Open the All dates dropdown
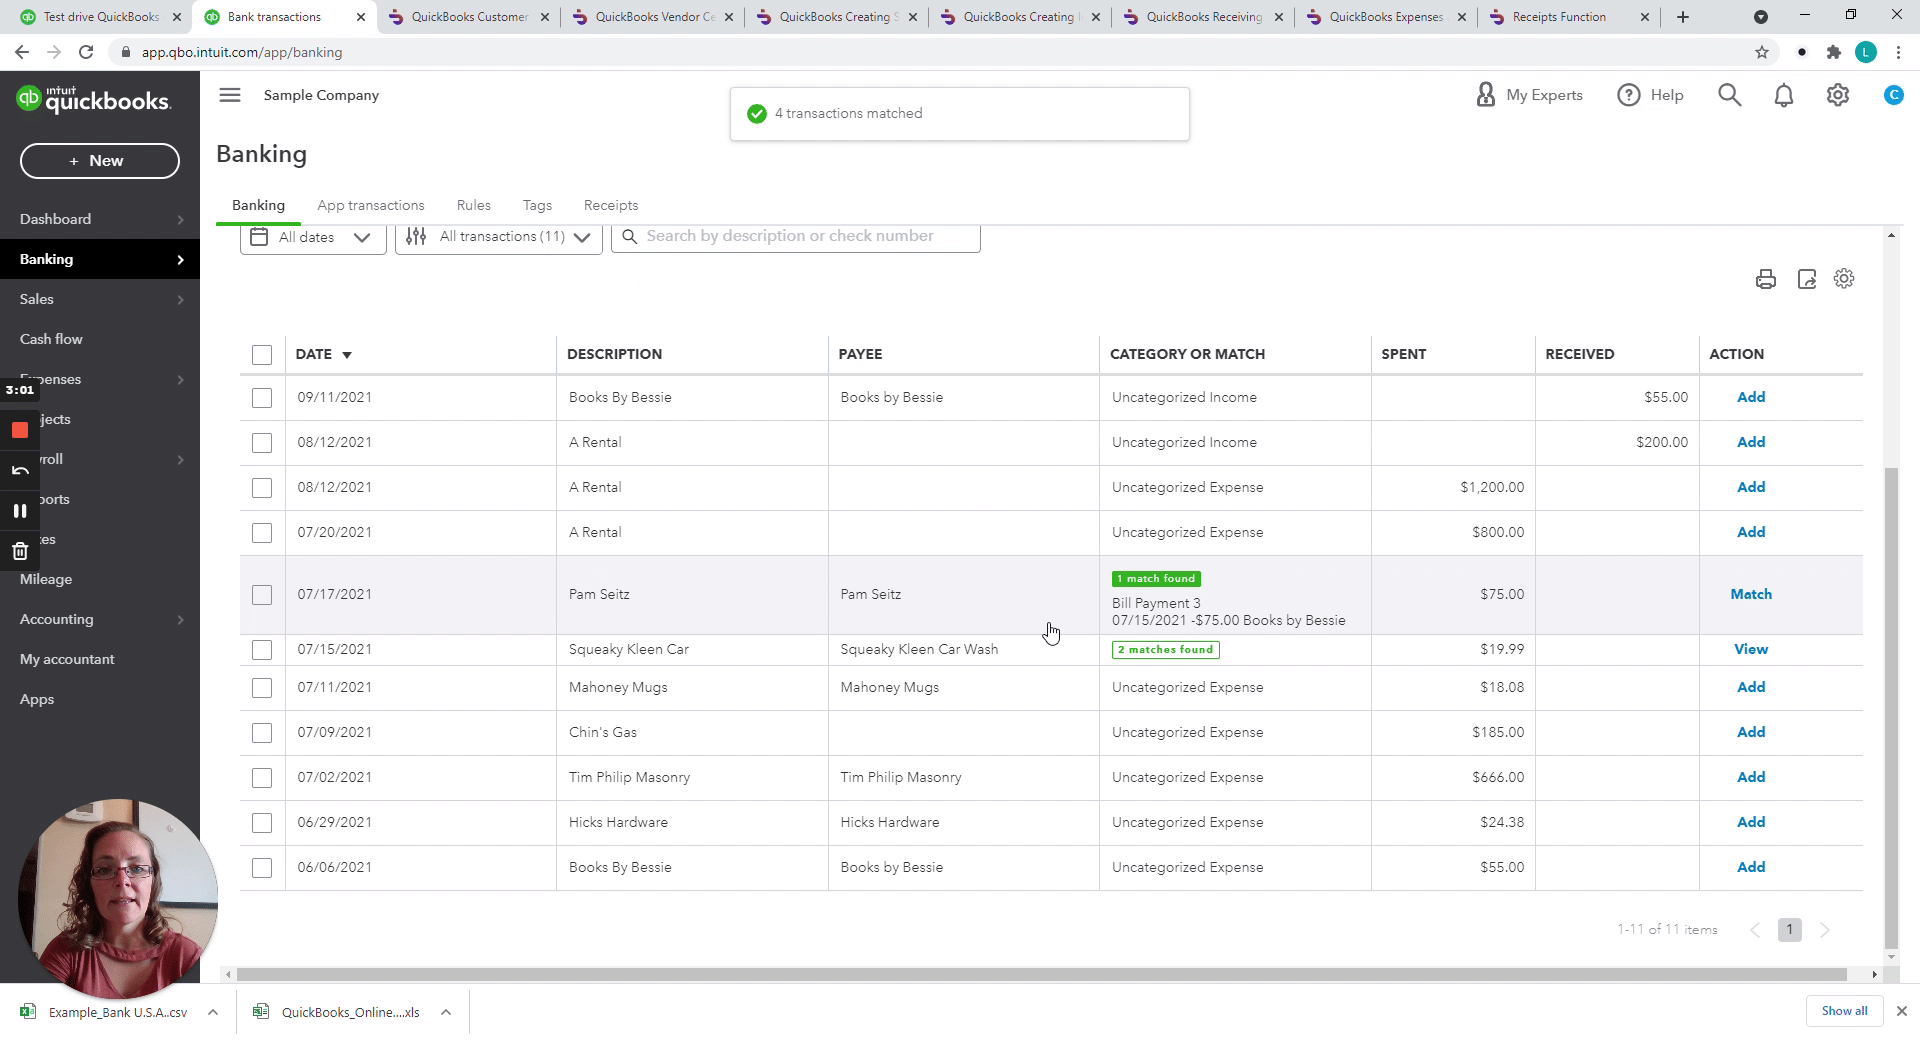 point(312,237)
